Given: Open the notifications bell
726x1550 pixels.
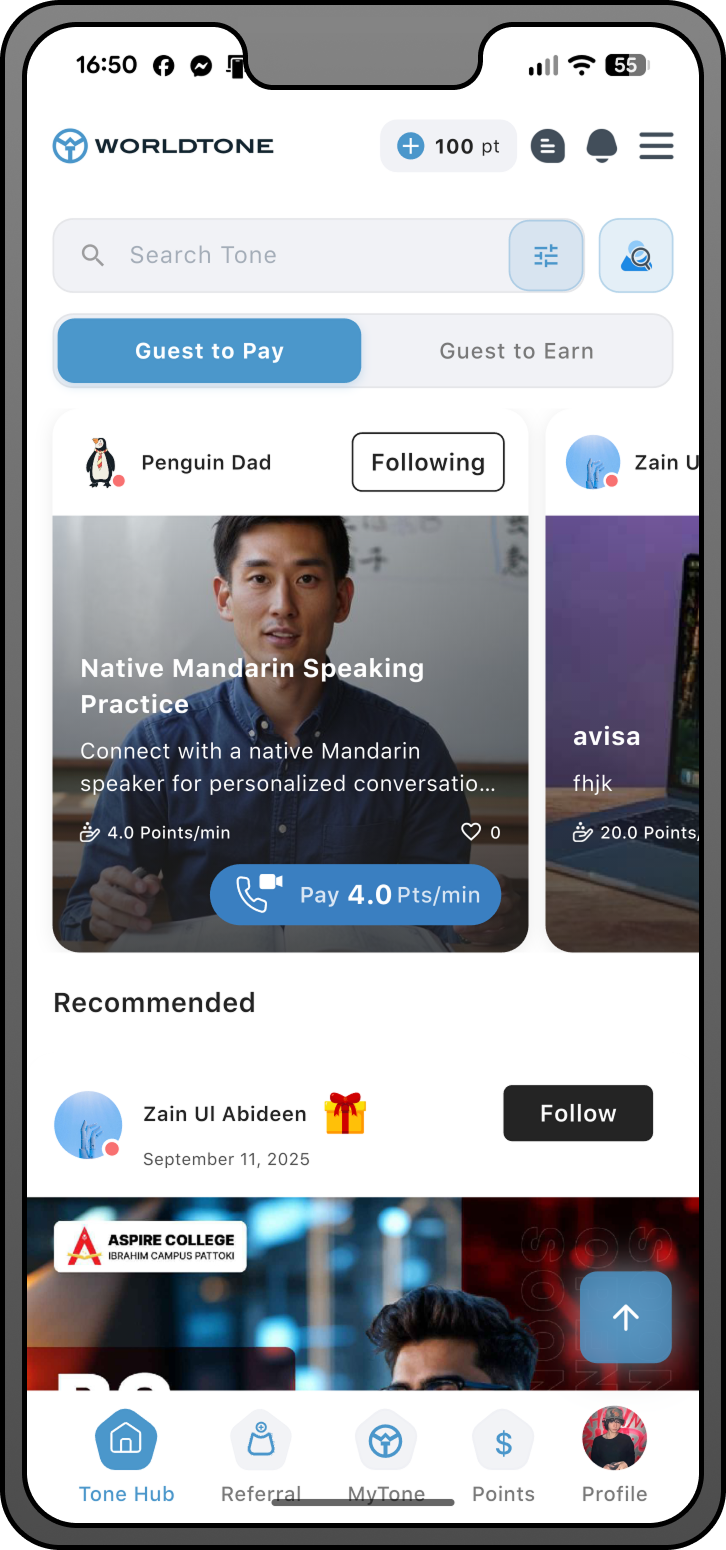Looking at the screenshot, I should click(601, 146).
